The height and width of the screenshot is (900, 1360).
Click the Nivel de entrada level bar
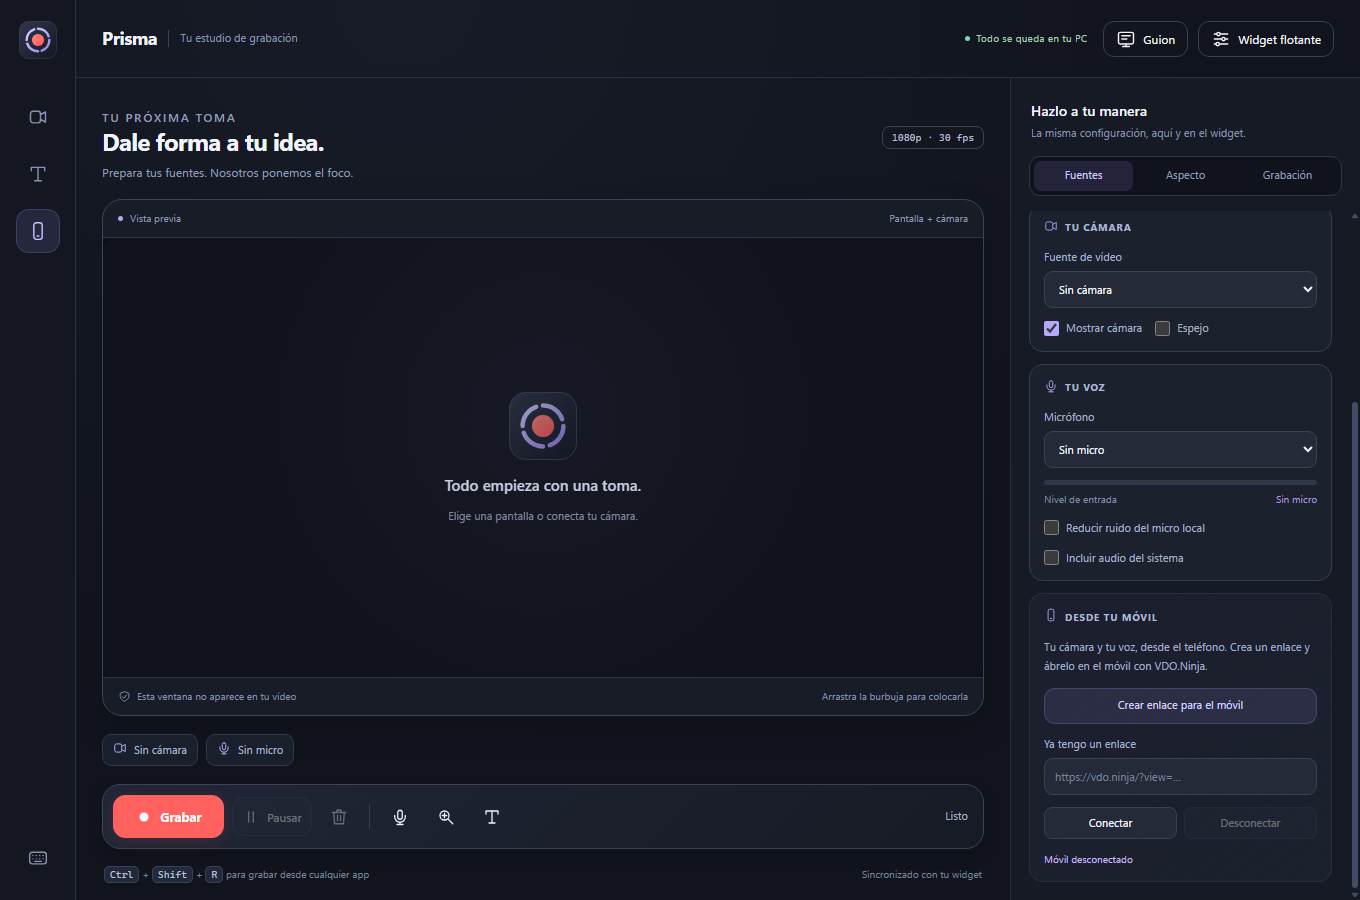(1180, 482)
